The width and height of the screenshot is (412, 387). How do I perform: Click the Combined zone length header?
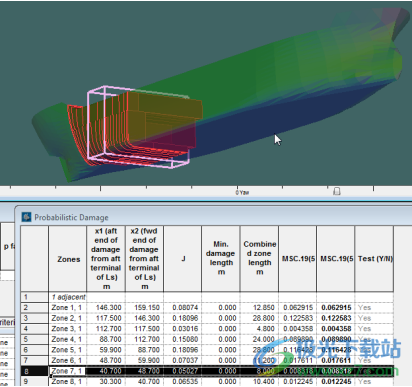point(259,259)
